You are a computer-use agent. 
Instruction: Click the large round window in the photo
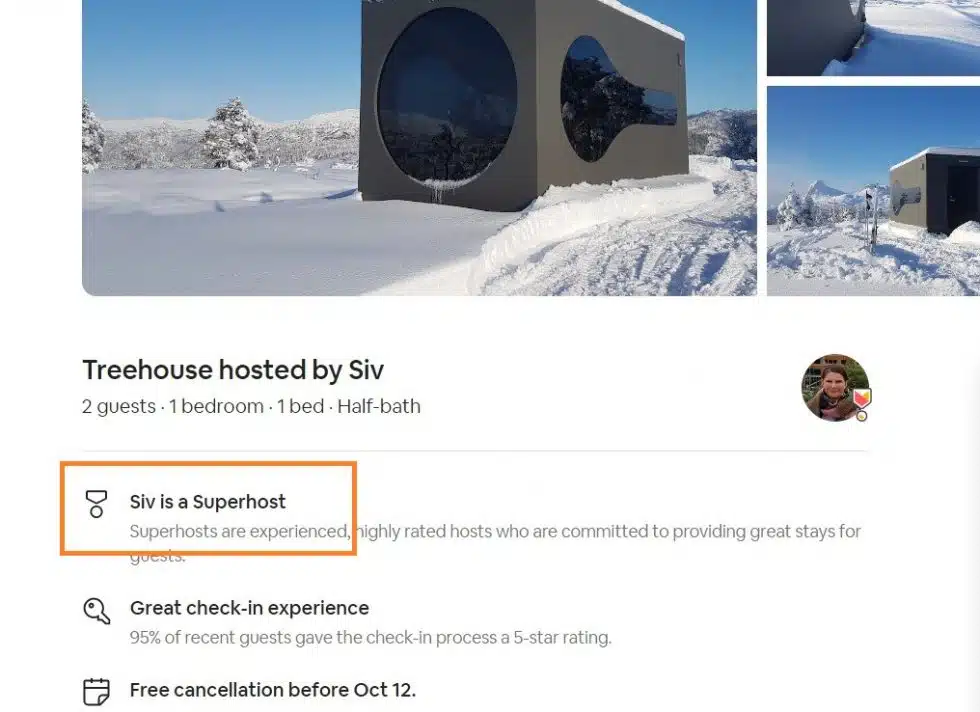pos(448,96)
